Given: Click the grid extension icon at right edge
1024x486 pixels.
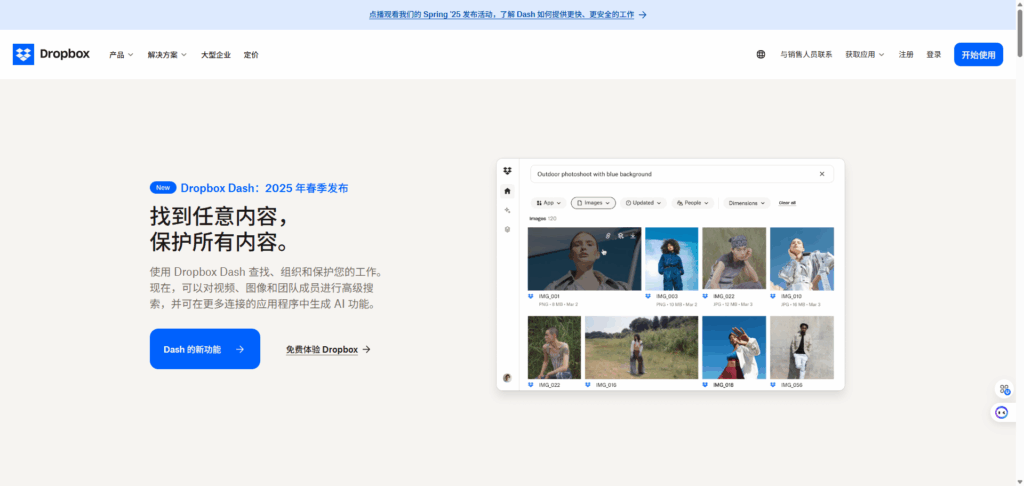Looking at the screenshot, I should (1004, 389).
